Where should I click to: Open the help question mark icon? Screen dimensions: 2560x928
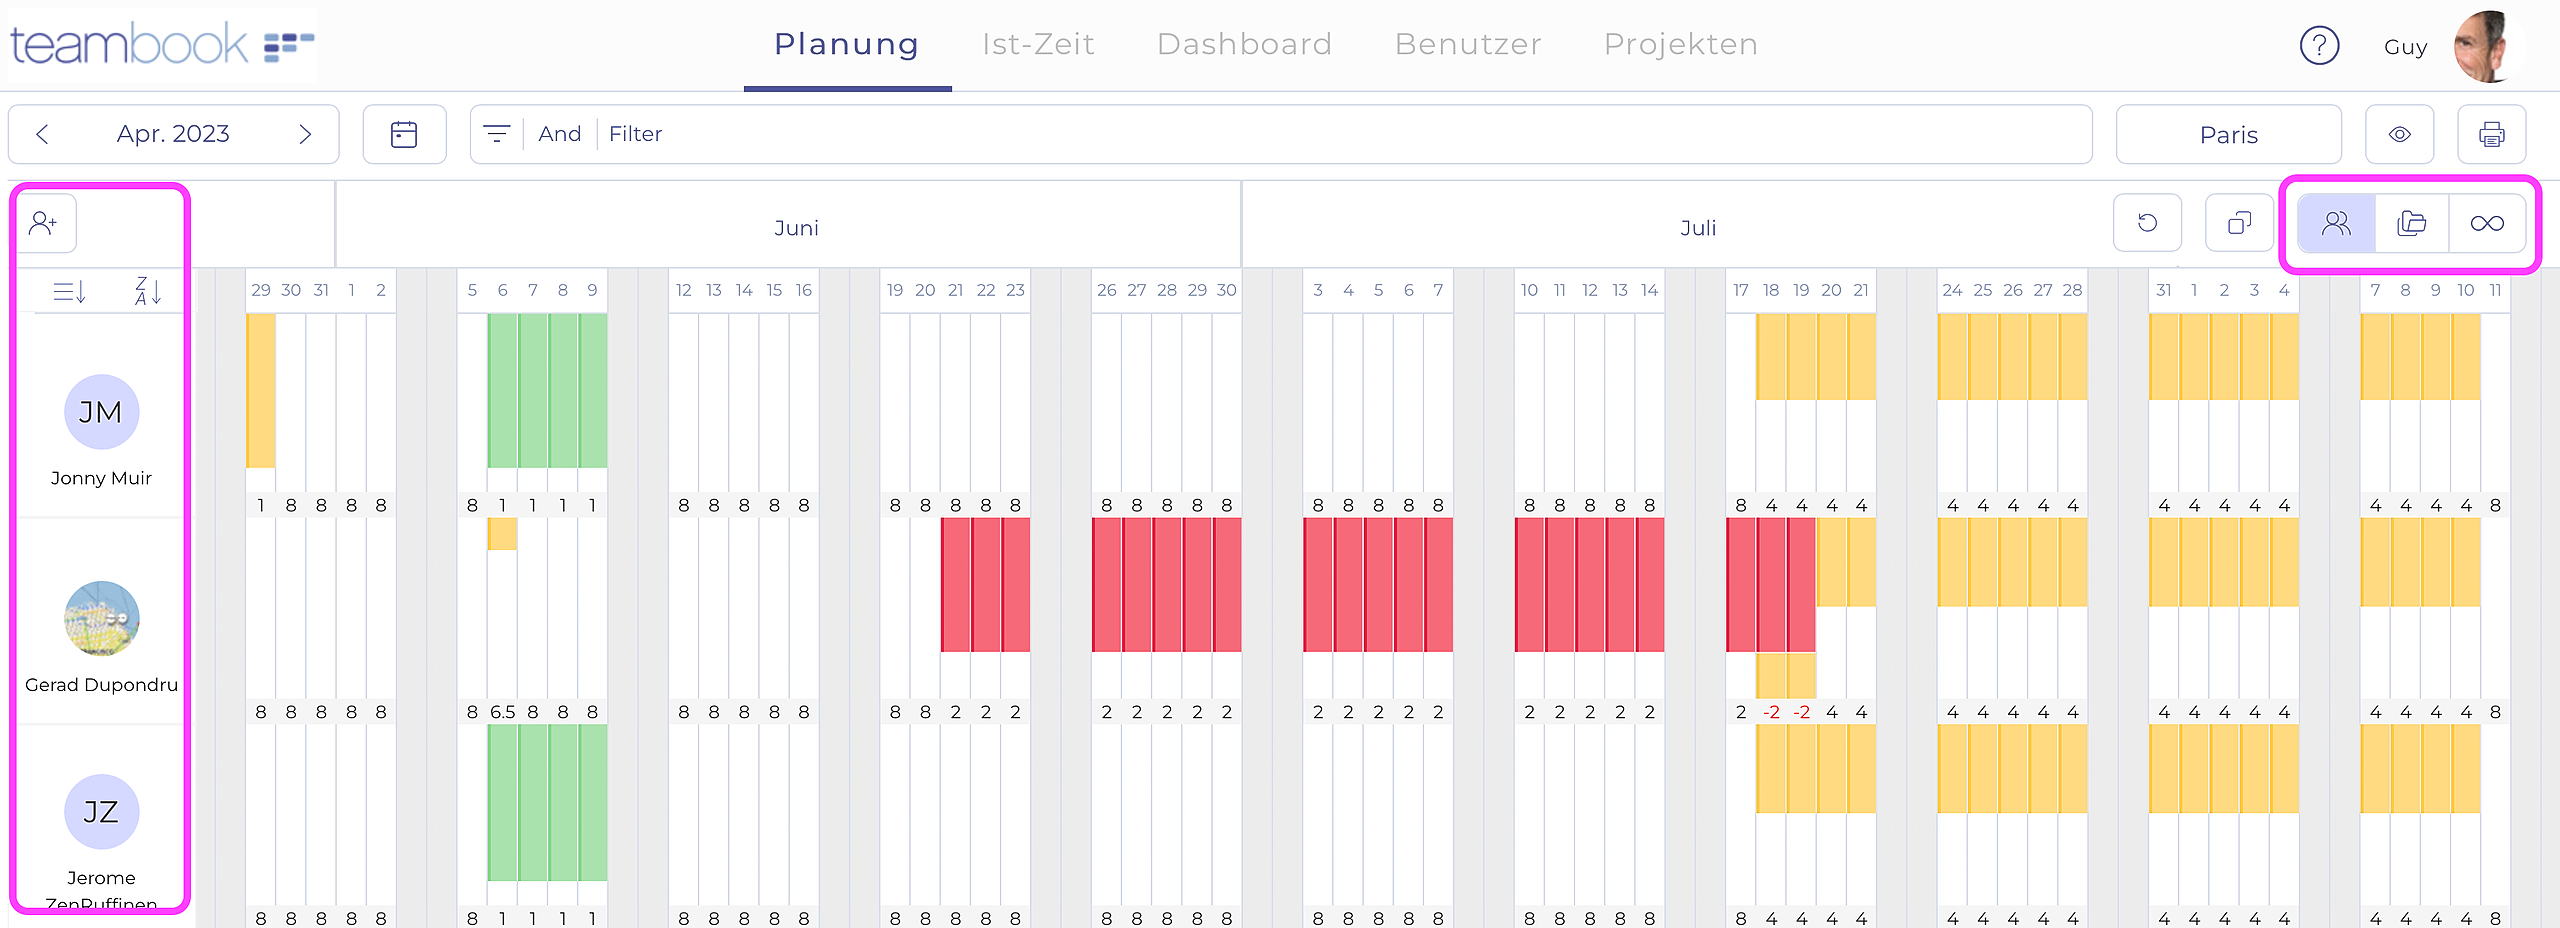[2319, 45]
